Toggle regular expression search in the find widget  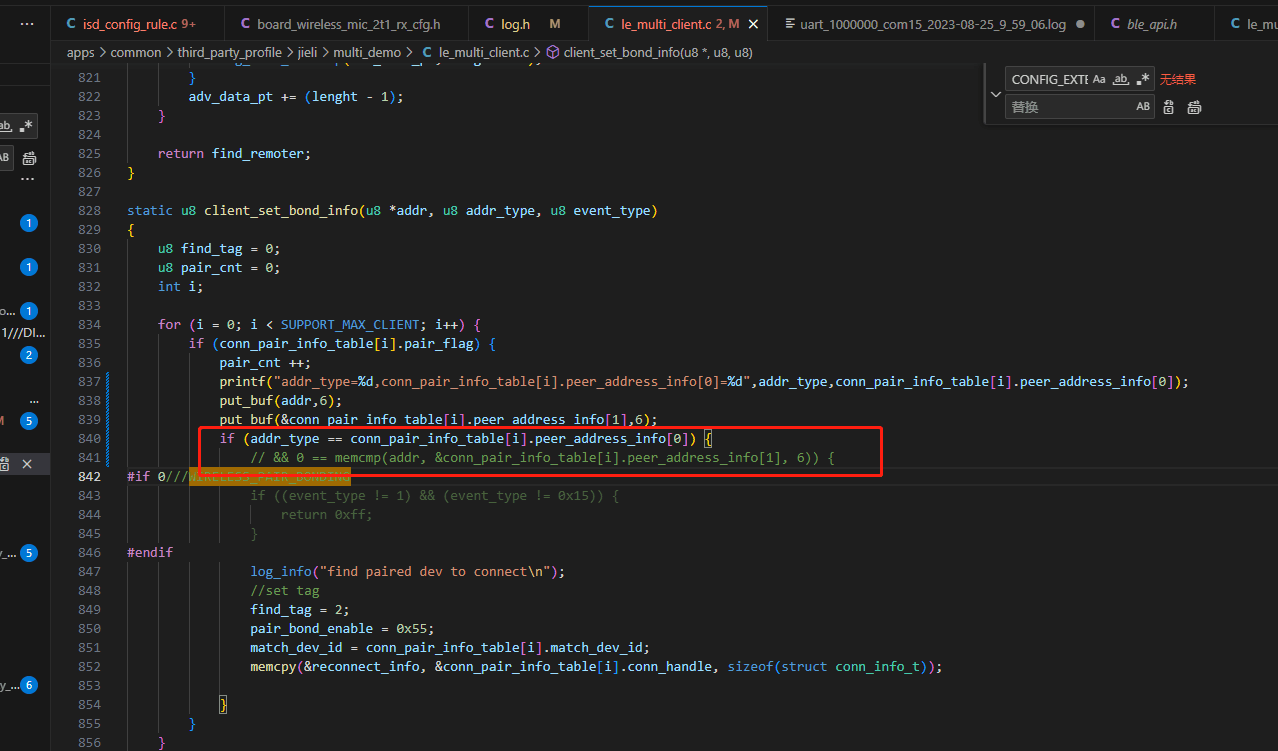(1143, 79)
